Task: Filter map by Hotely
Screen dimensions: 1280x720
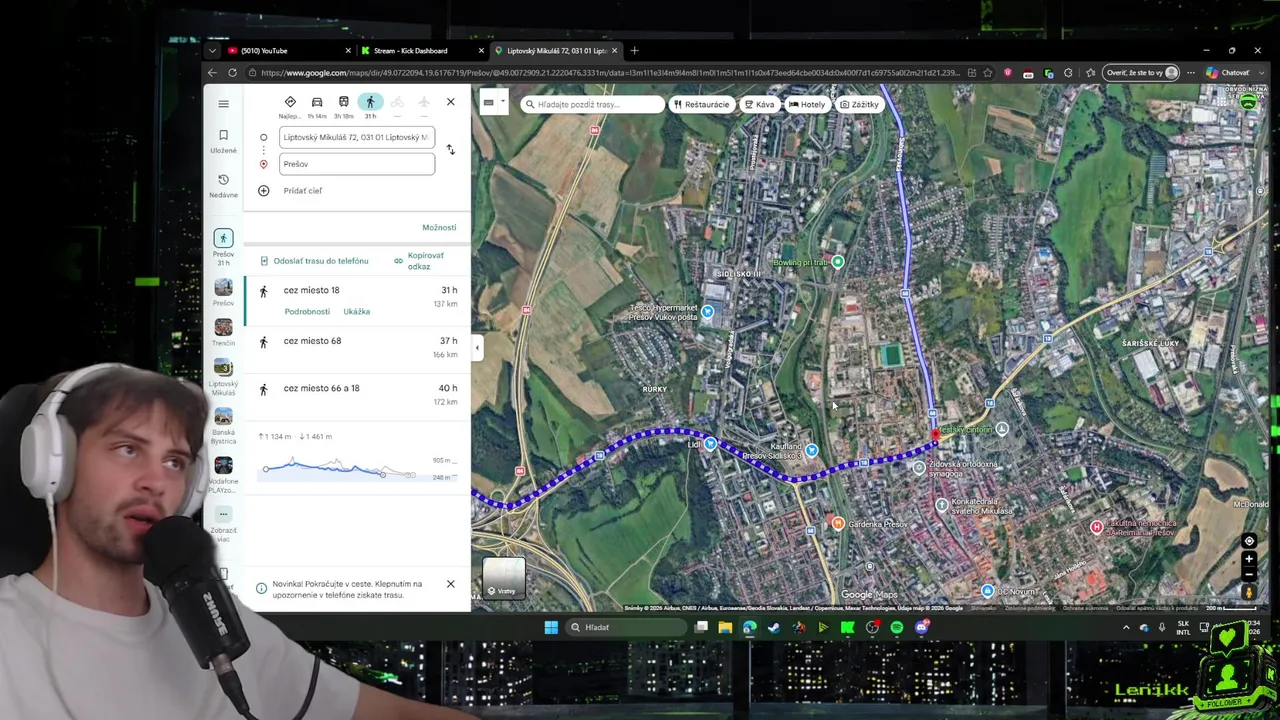Action: 807,104
